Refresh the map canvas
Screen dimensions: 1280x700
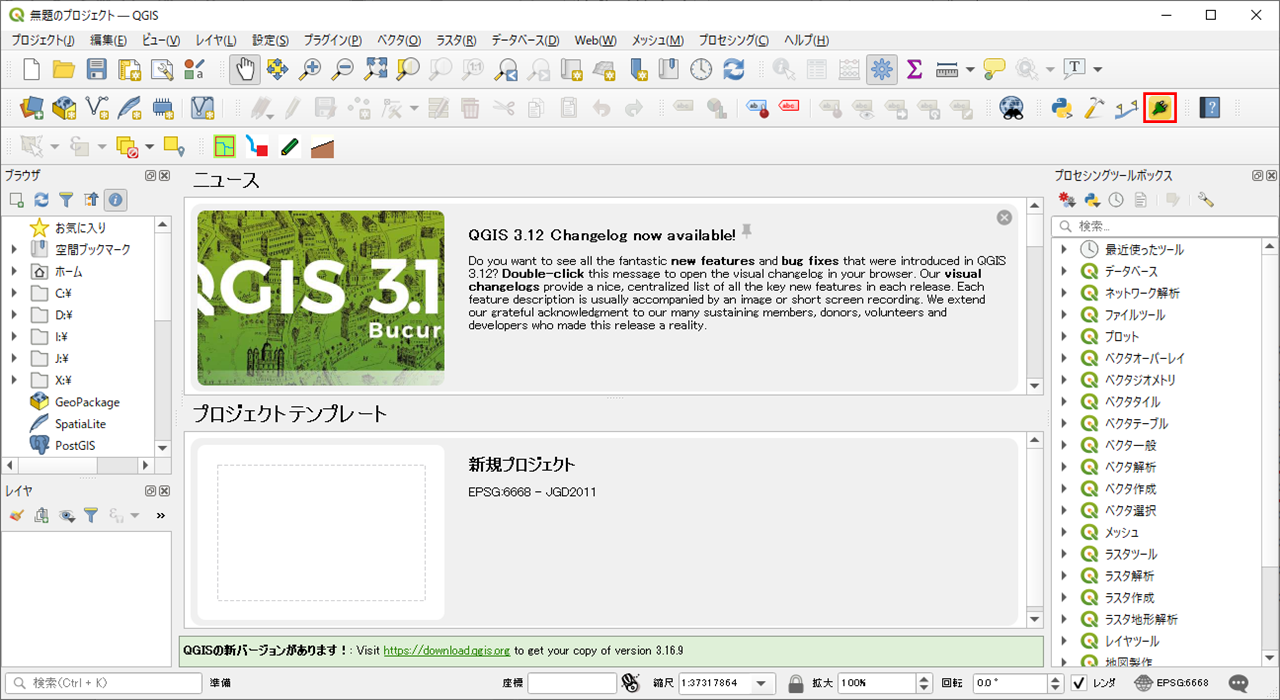(734, 69)
